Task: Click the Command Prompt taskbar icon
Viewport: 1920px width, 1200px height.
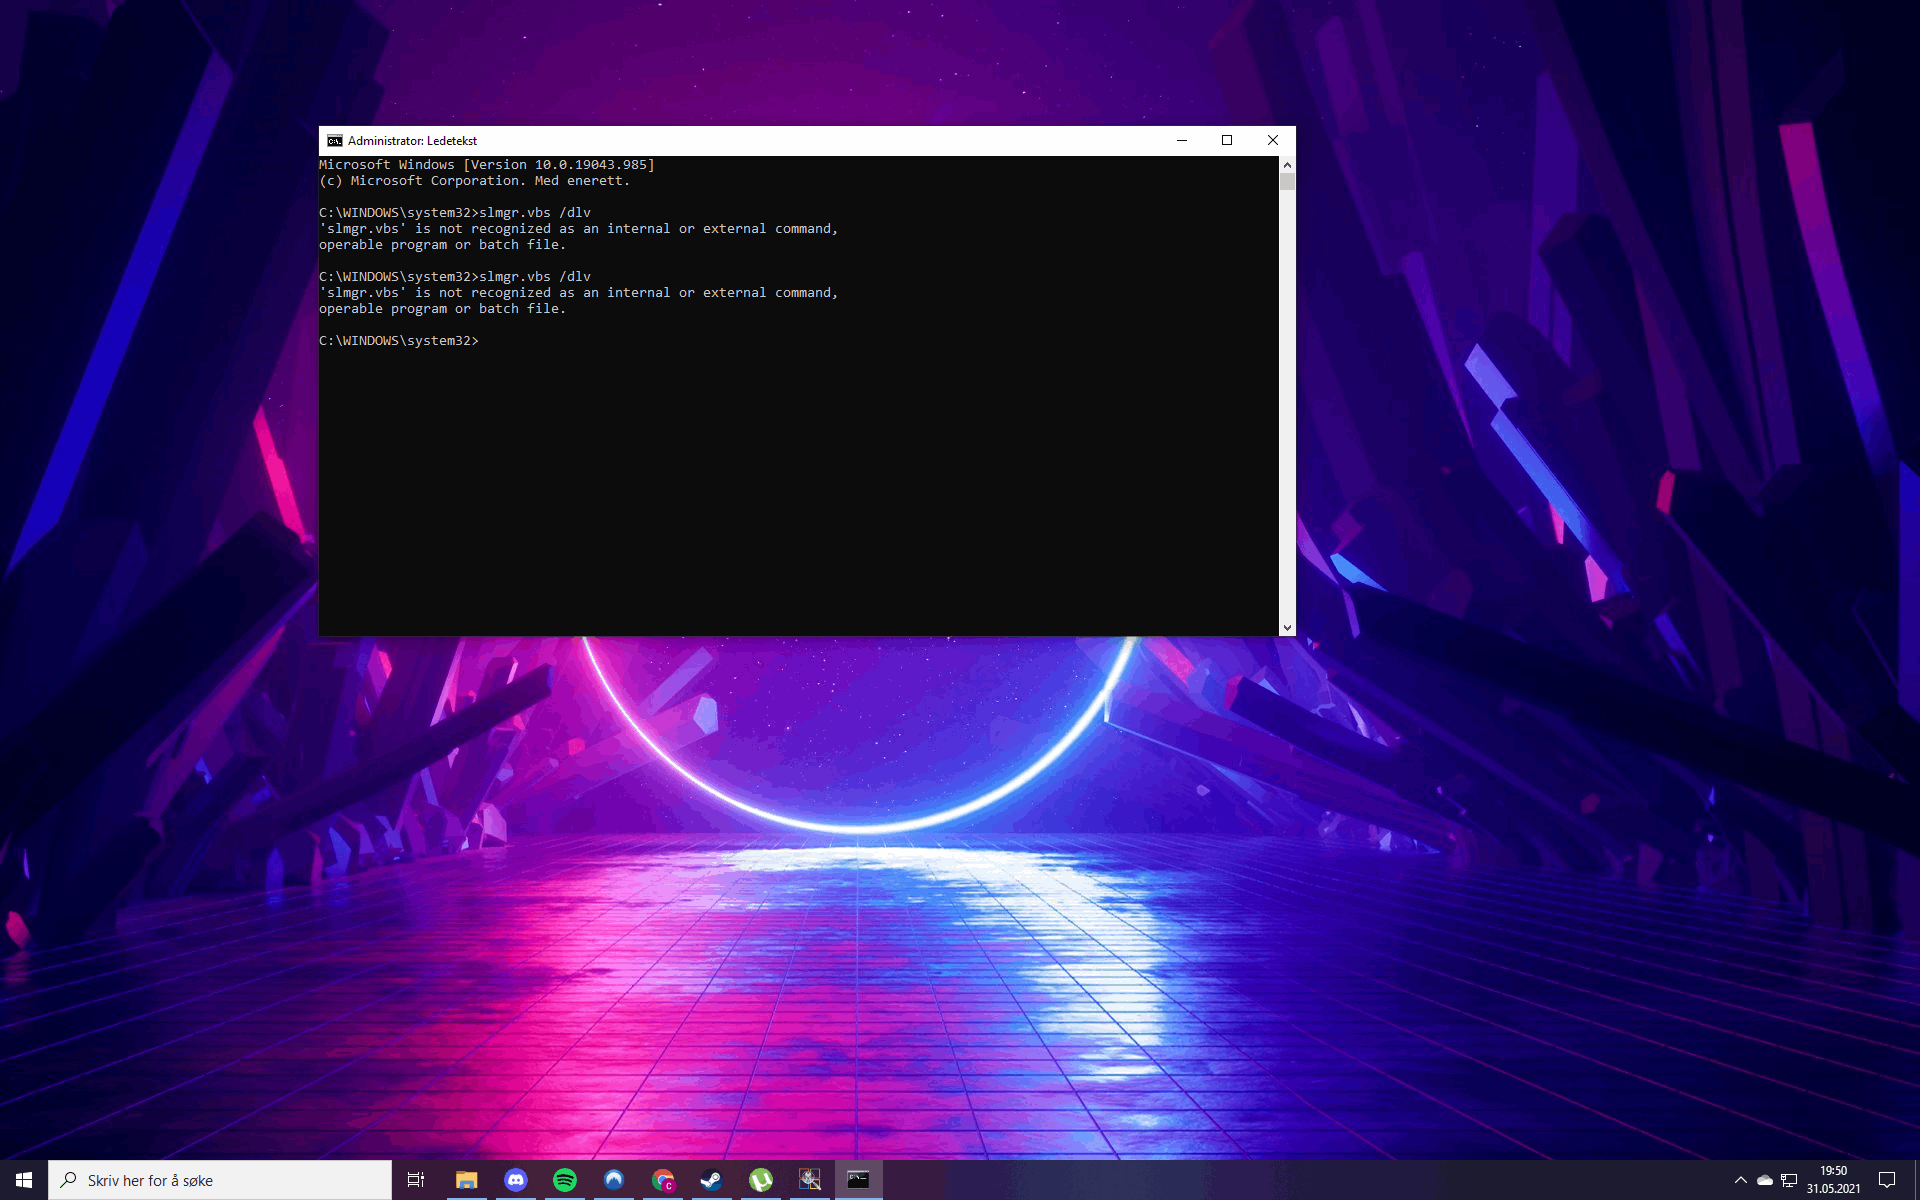Action: (x=858, y=1180)
